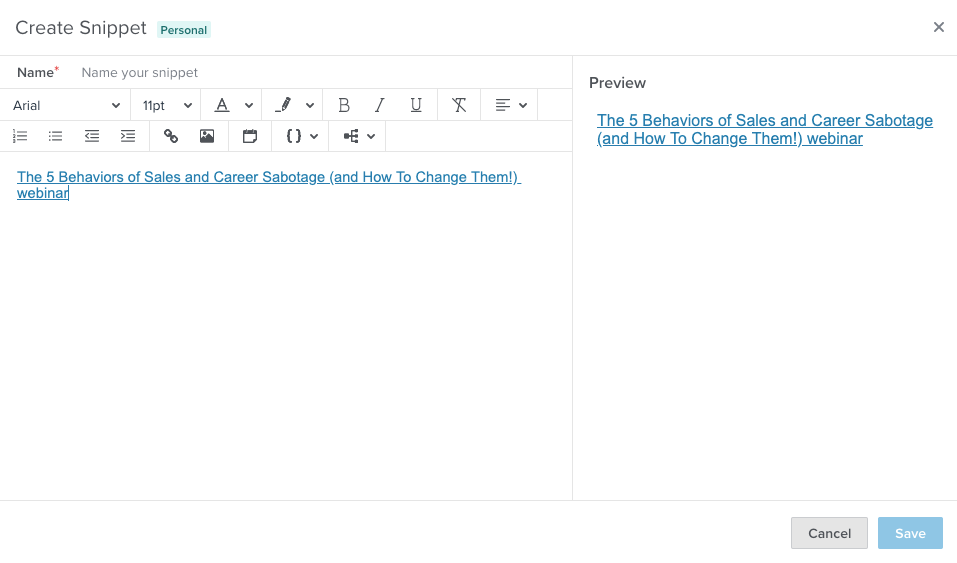This screenshot has width=957, height=563.
Task: Toggle underline formatting
Action: 416,105
